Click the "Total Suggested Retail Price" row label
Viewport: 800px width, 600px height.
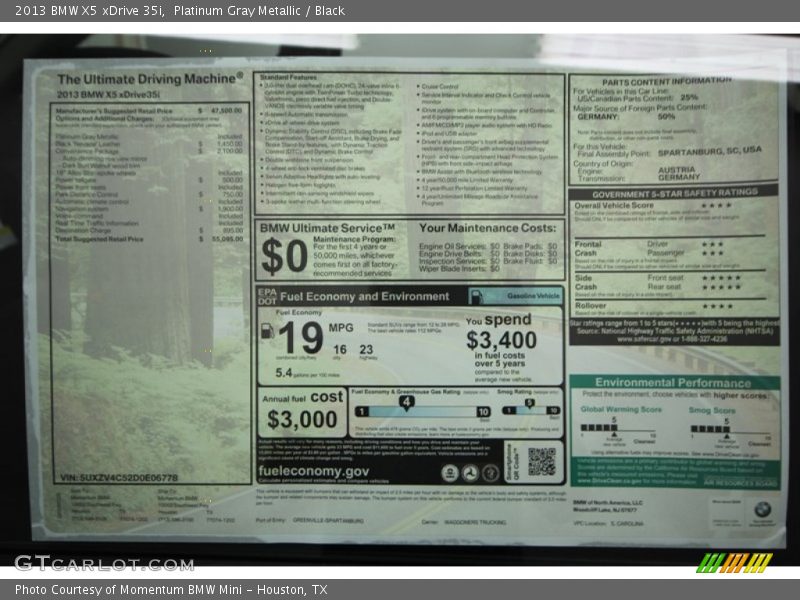[99, 239]
